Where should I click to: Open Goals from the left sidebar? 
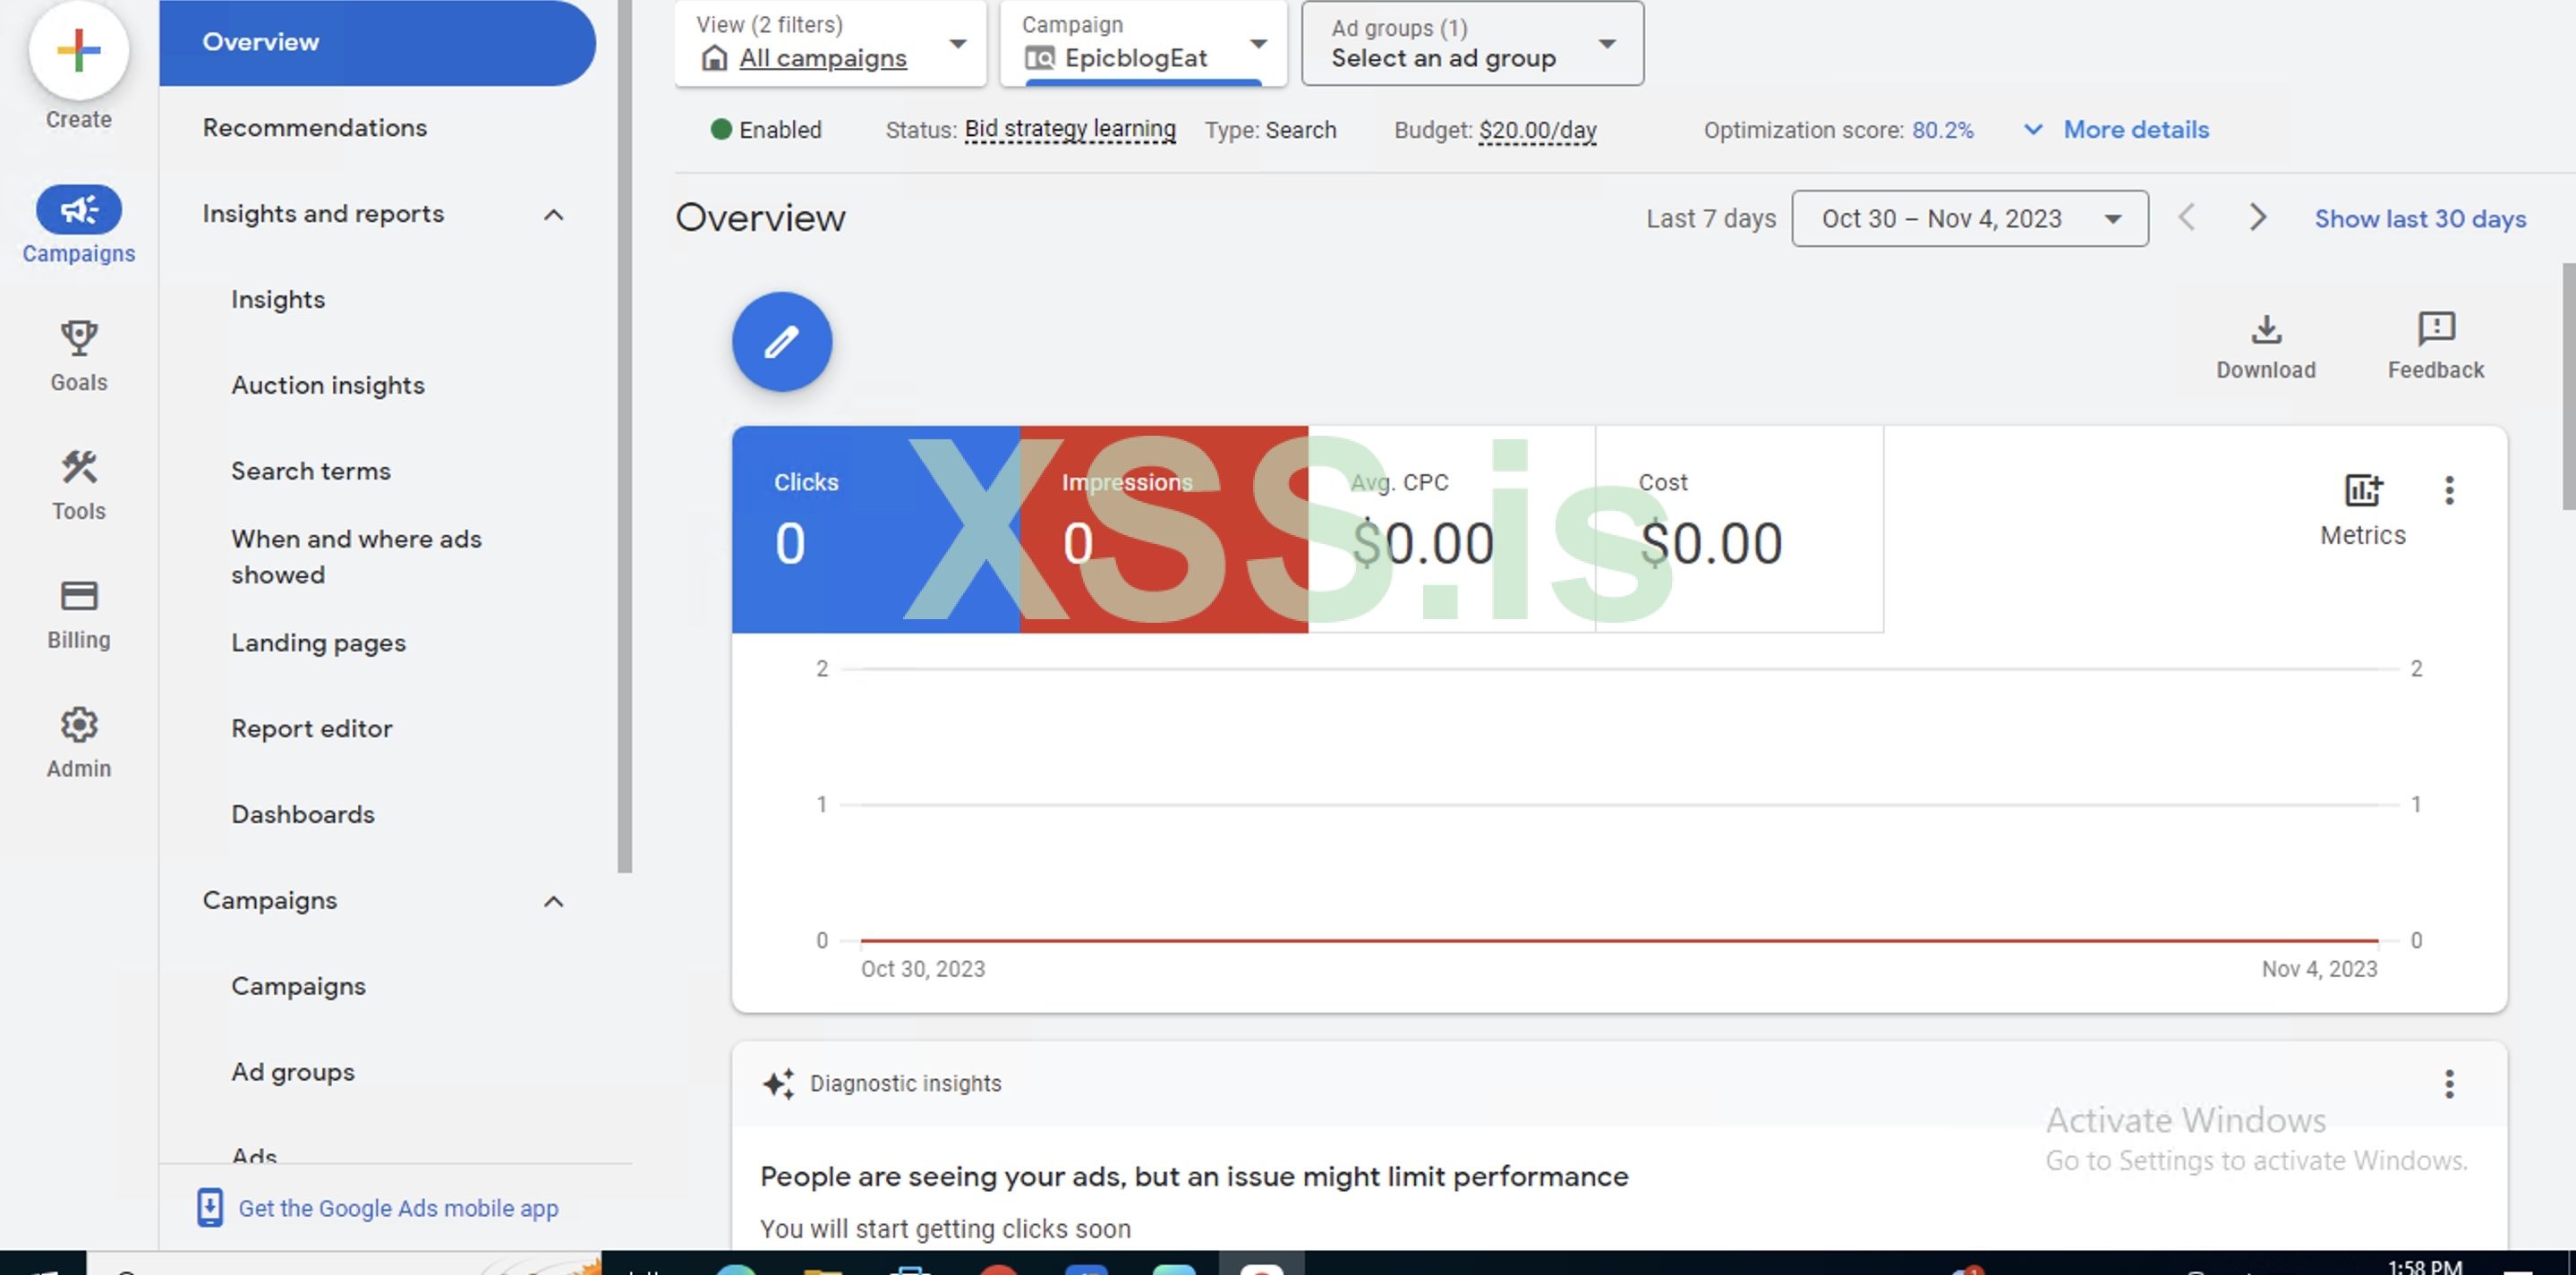78,355
